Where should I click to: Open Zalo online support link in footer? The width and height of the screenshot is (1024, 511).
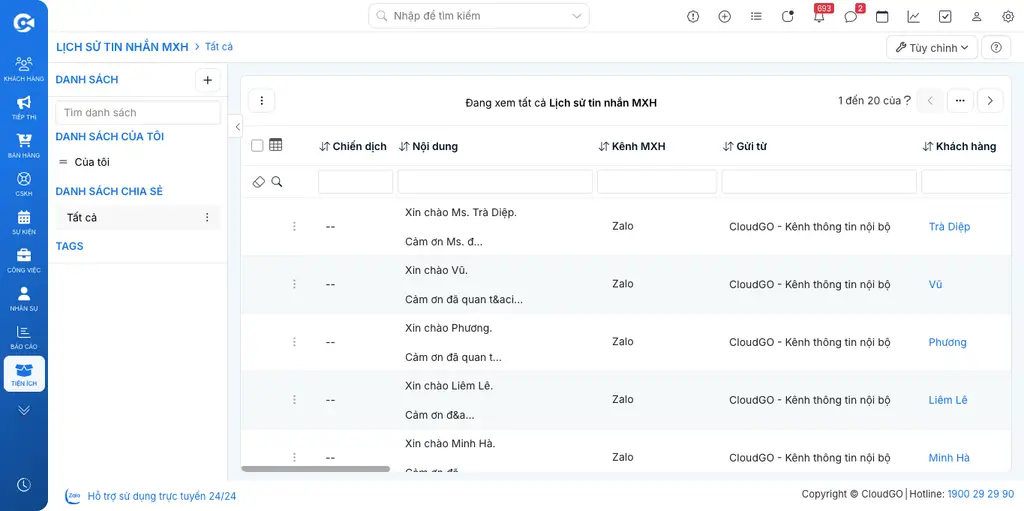click(152, 496)
